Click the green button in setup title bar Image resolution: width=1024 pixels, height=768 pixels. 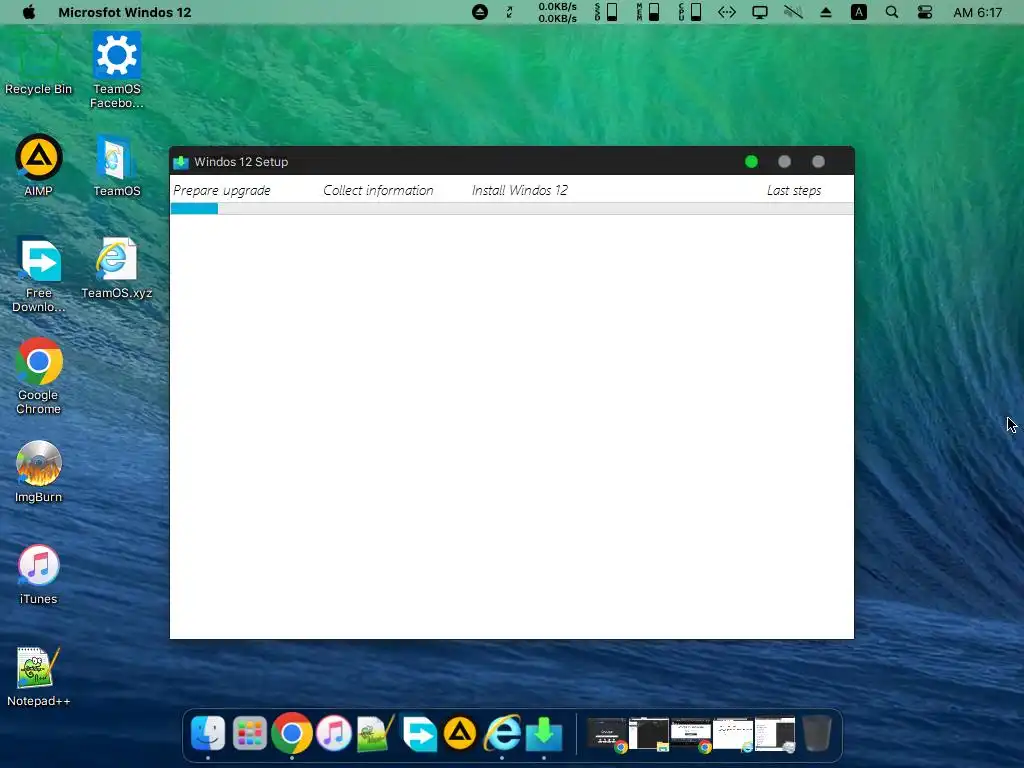coord(751,161)
